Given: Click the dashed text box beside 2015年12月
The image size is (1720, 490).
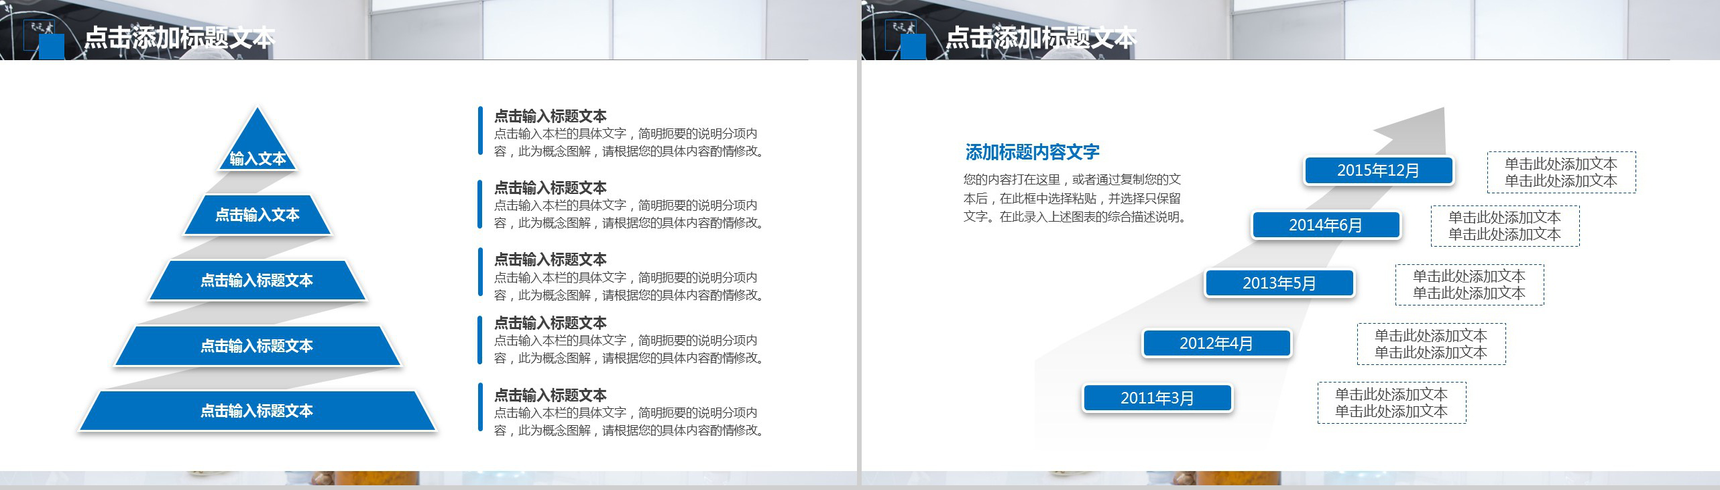Looking at the screenshot, I should 1560,172.
